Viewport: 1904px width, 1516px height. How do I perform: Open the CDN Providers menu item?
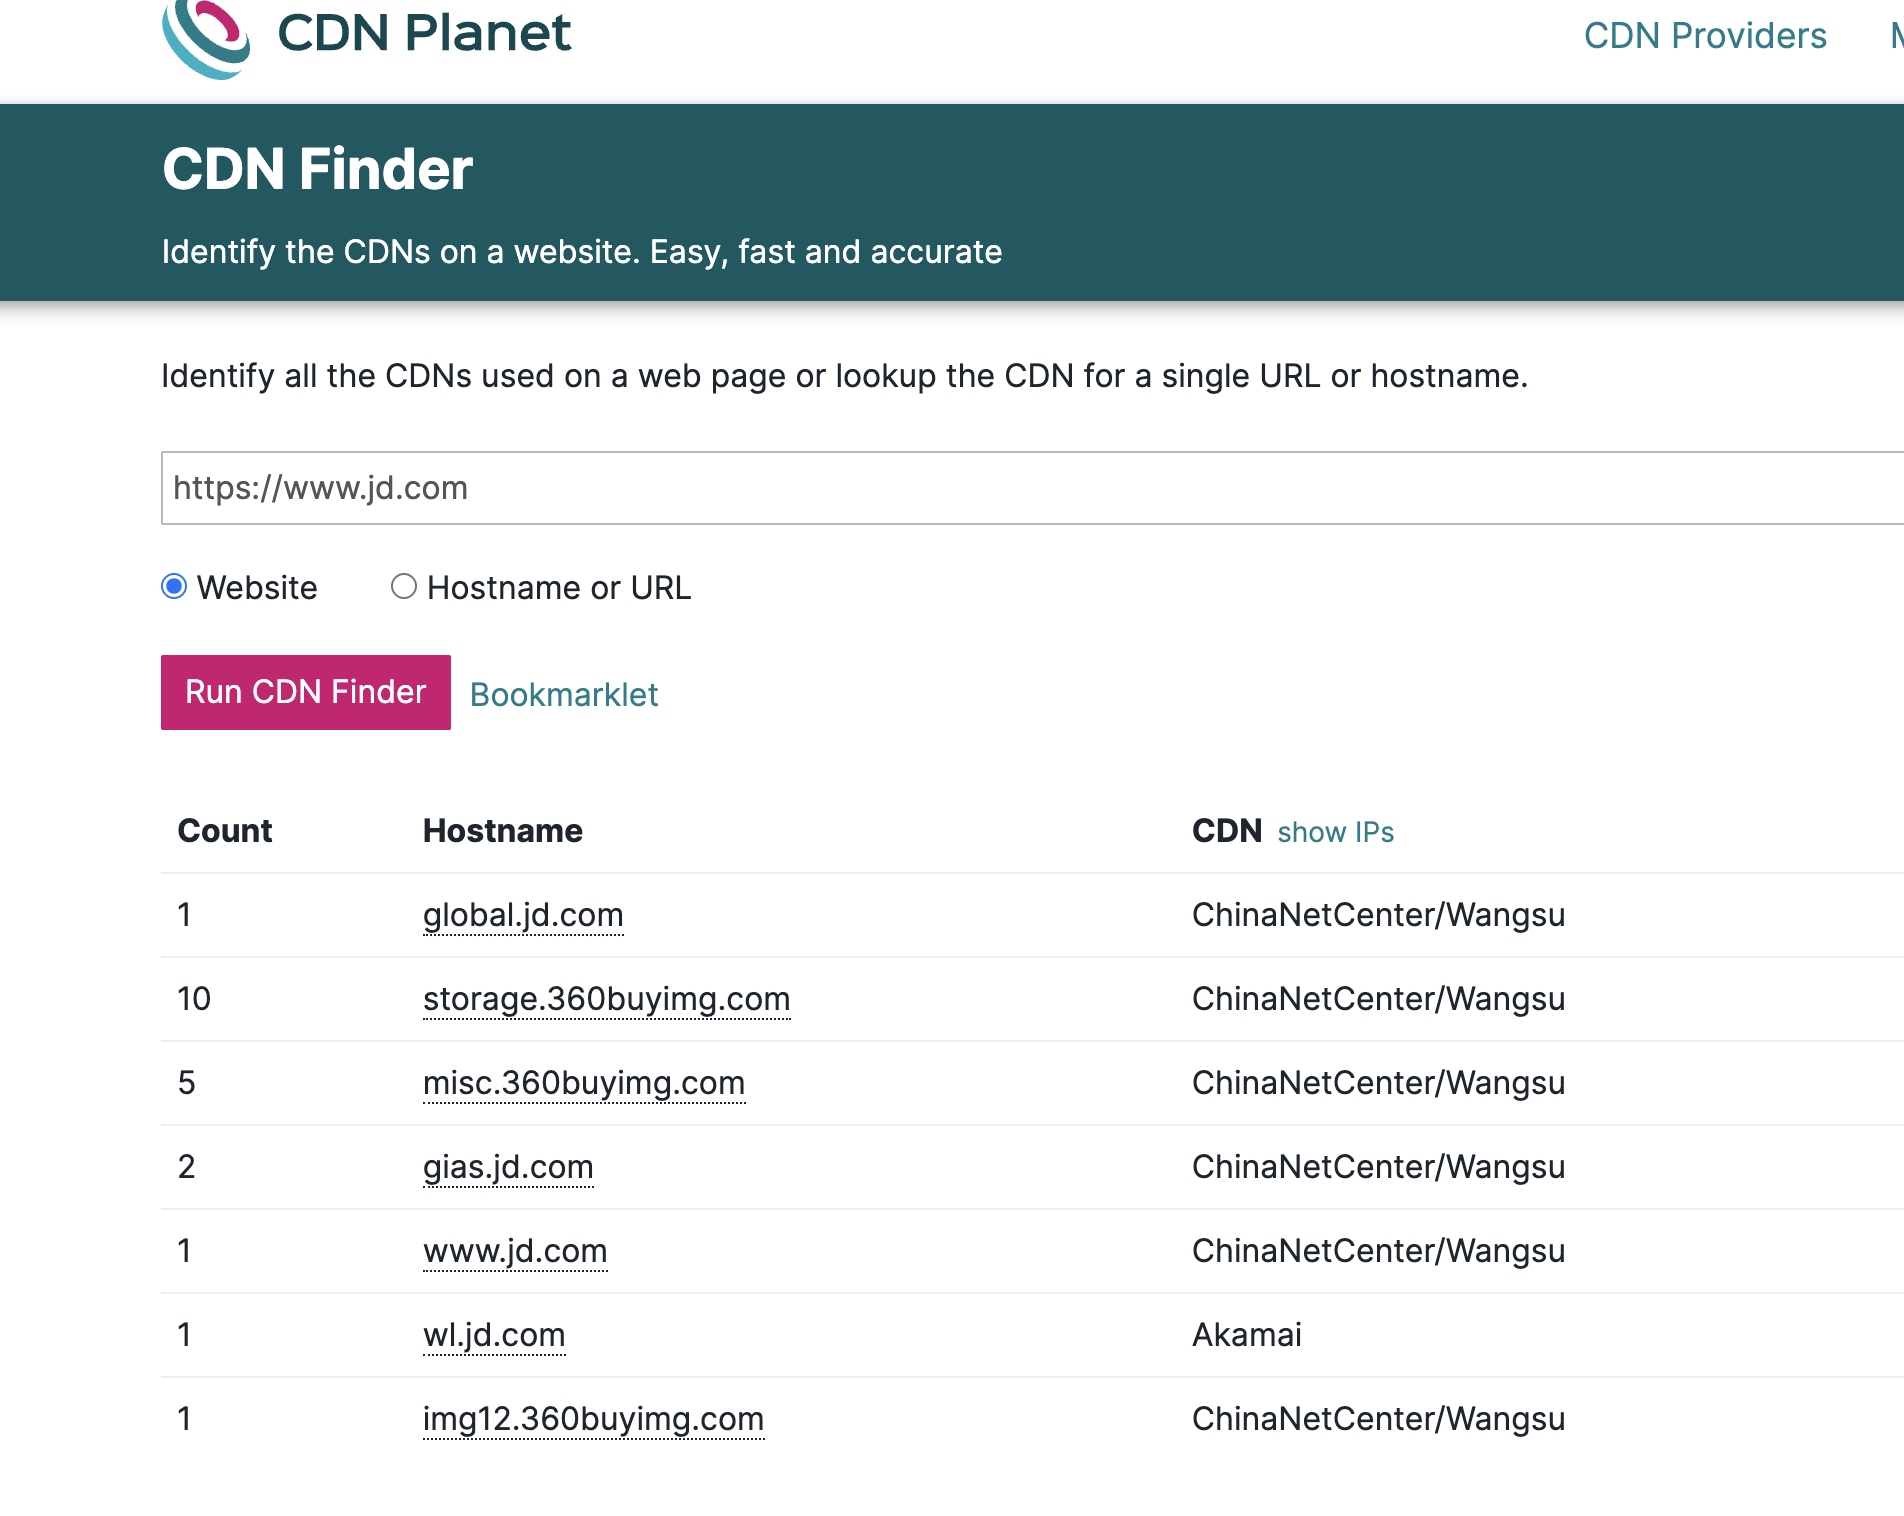[x=1704, y=36]
